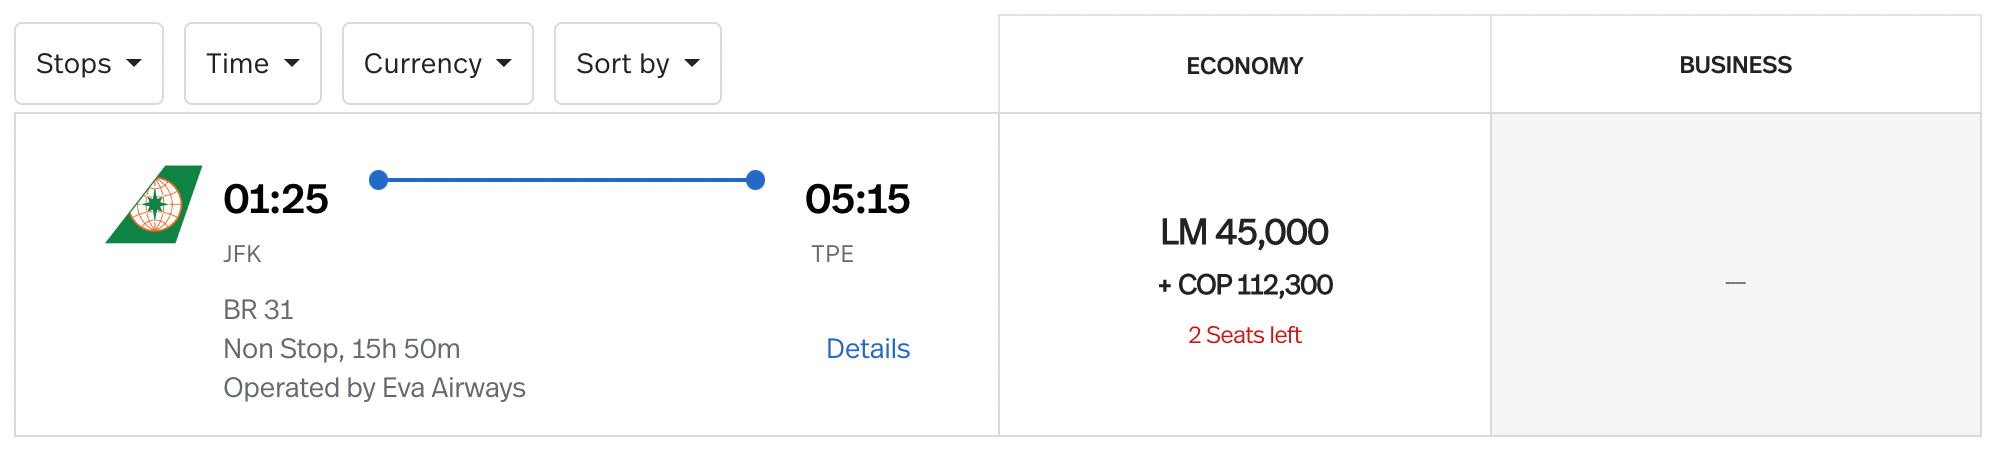
Task: Click the unavailable Business fare cell
Action: [x=1736, y=275]
